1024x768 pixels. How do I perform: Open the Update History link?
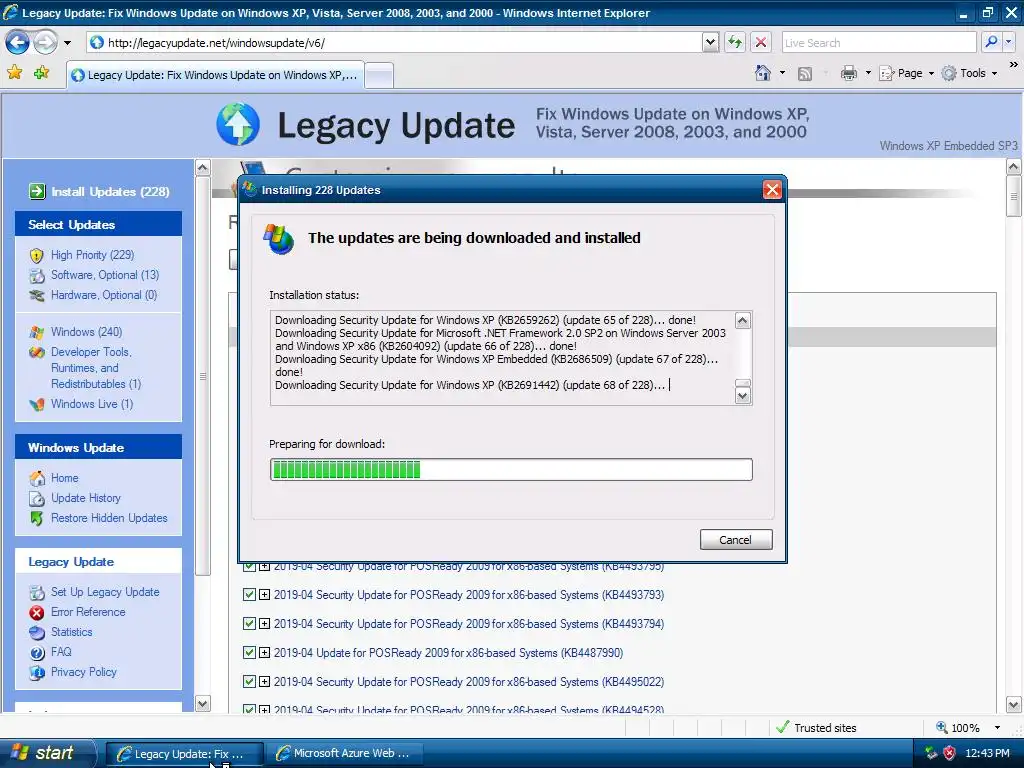[x=86, y=498]
